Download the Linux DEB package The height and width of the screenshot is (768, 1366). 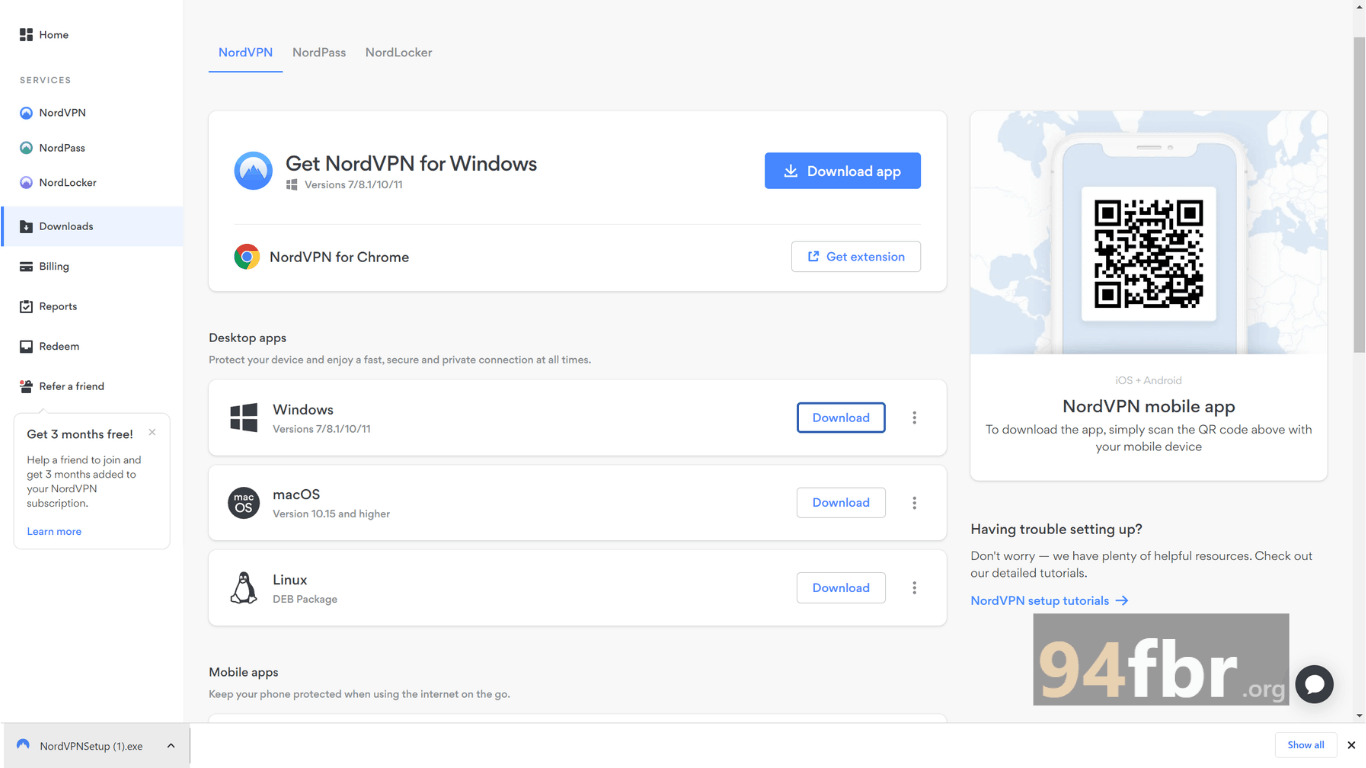coord(841,588)
